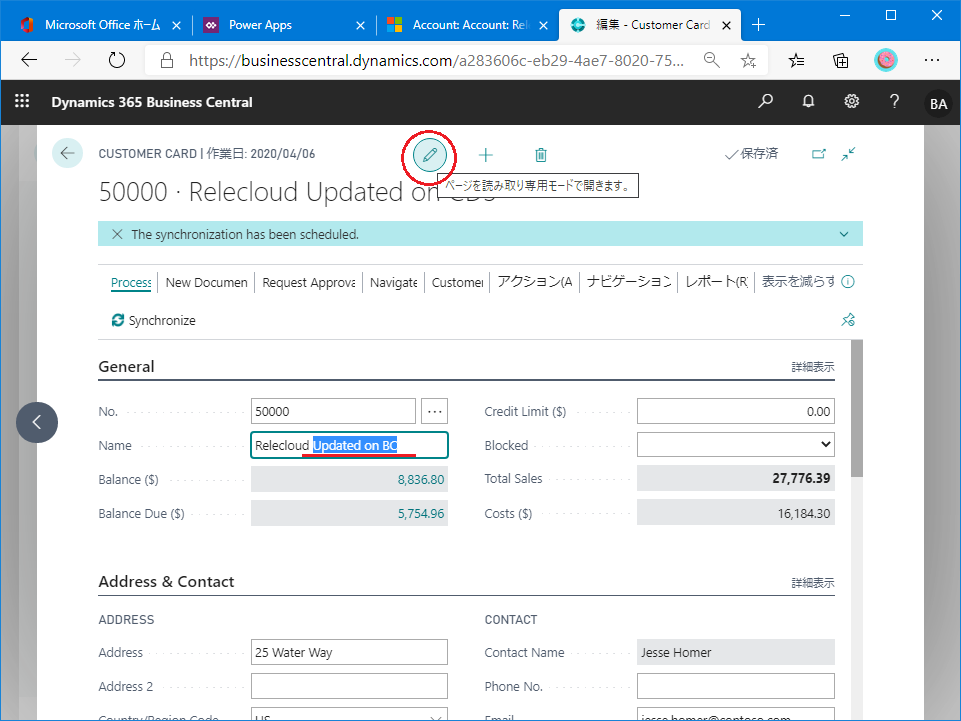Click the Phone No. input field

(735, 686)
